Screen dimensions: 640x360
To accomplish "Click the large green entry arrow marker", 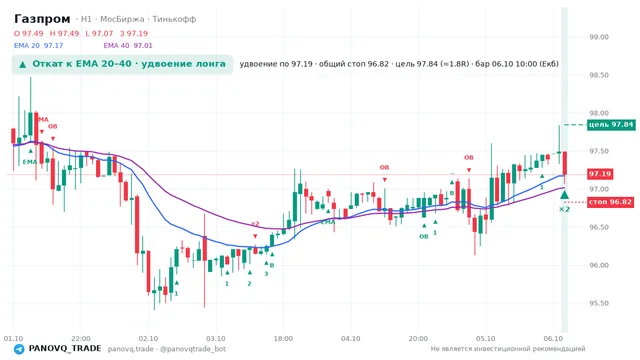I will click(564, 195).
